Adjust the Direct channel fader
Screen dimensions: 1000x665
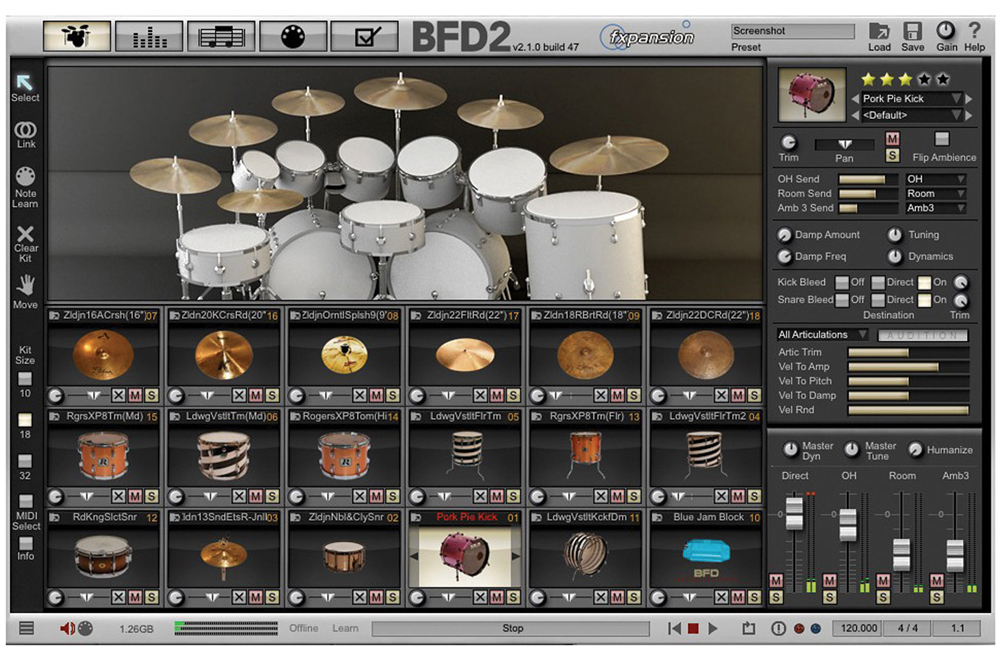[794, 513]
